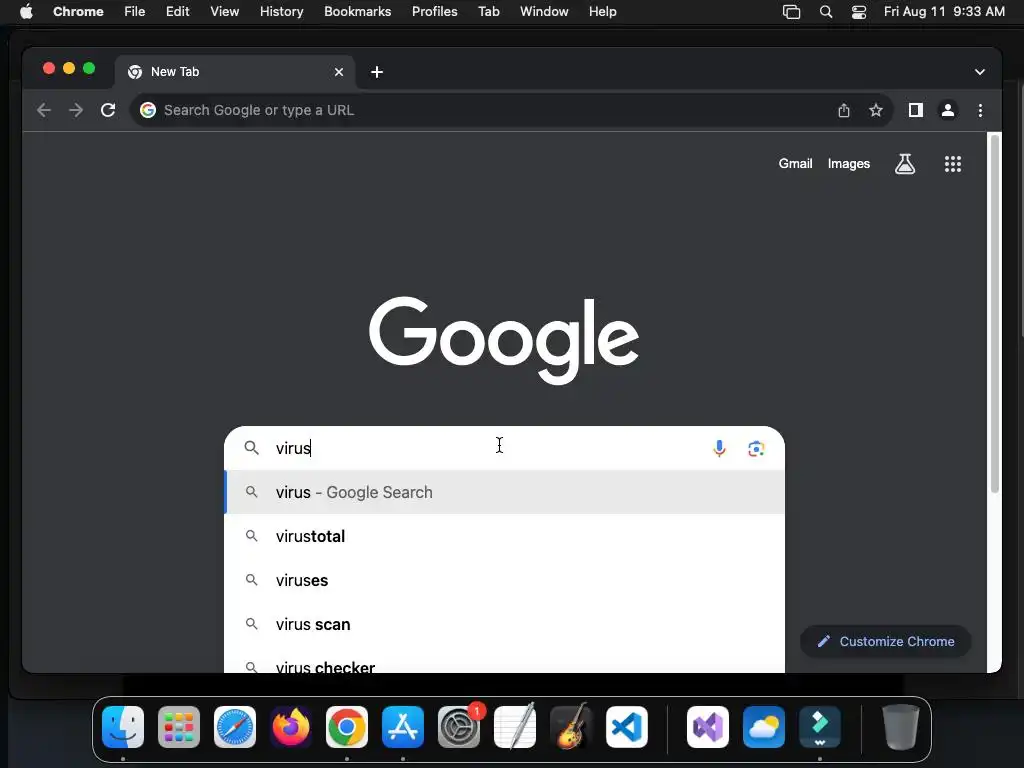The height and width of the screenshot is (768, 1024).
Task: Open TextEdit from the Dock
Action: (x=515, y=727)
